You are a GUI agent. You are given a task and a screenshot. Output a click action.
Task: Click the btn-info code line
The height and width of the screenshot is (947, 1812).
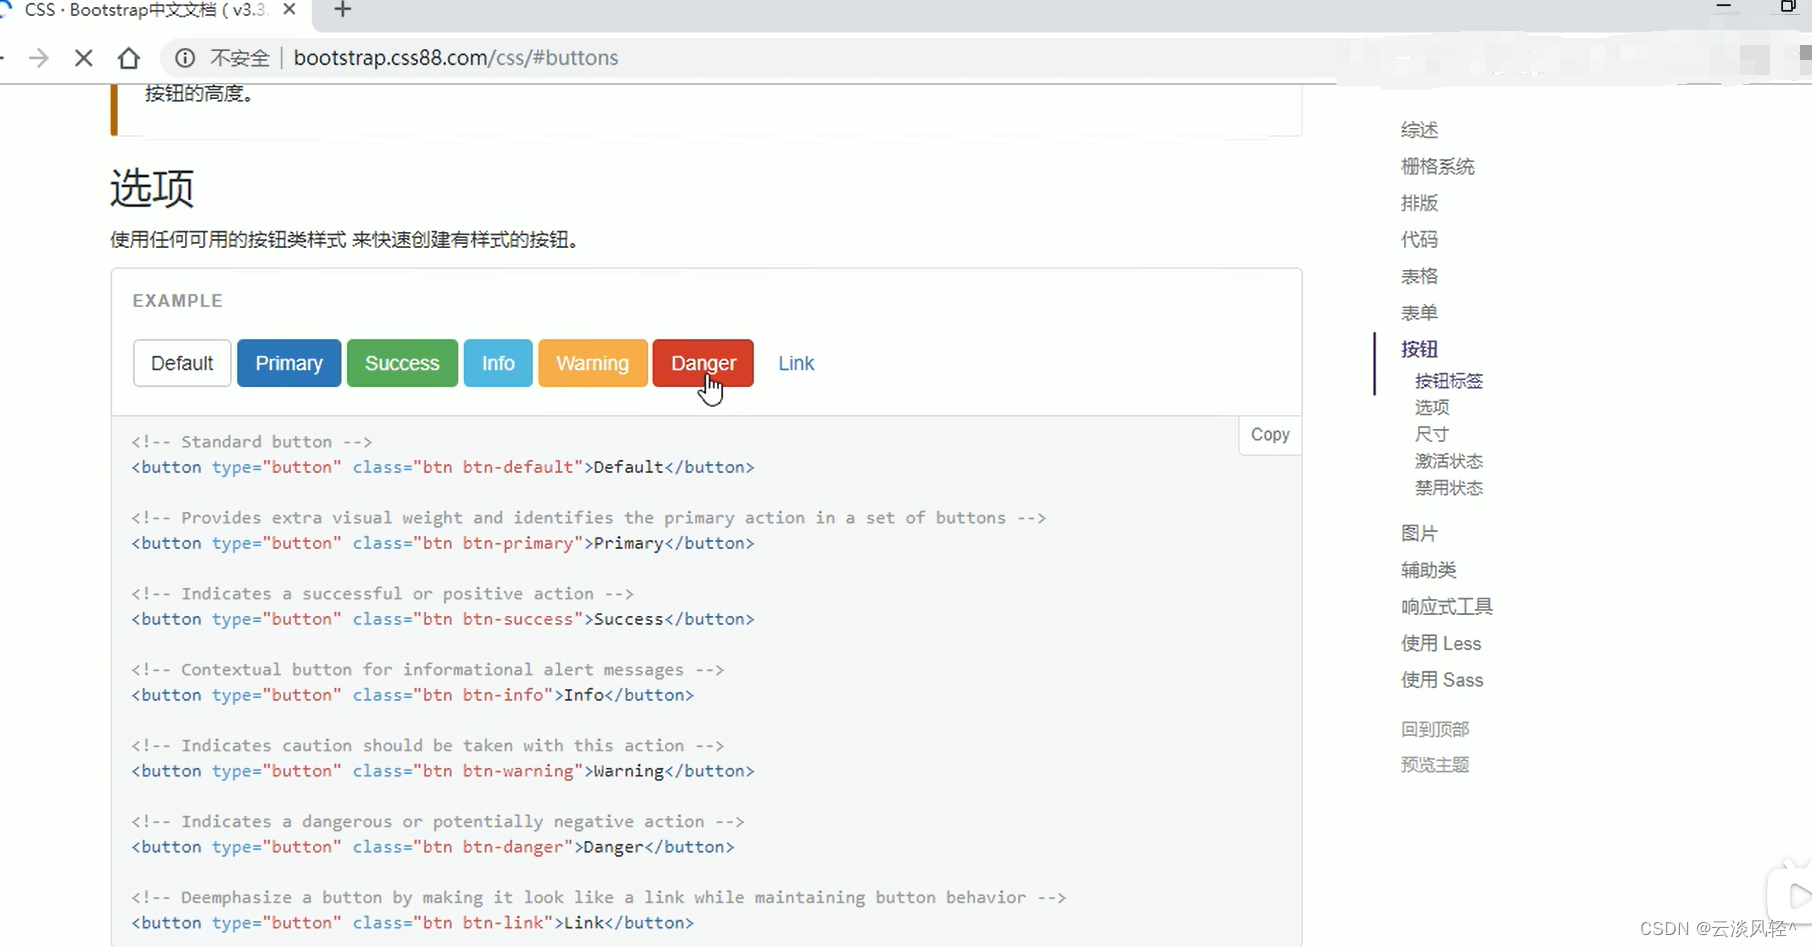tap(413, 695)
